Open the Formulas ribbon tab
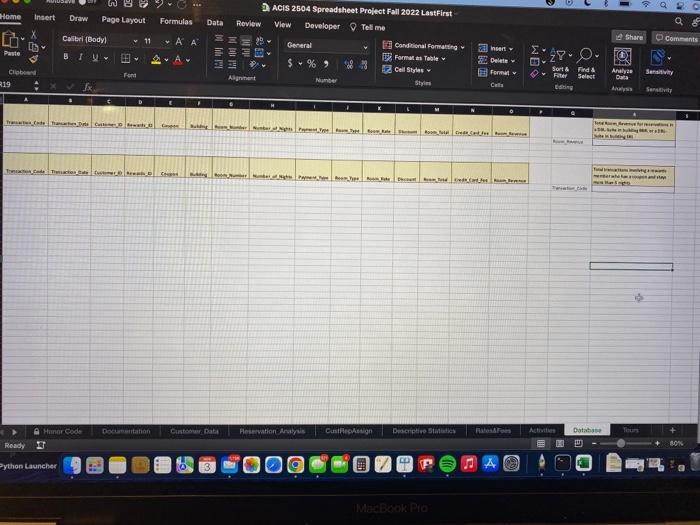700x525 pixels. click(x=176, y=21)
